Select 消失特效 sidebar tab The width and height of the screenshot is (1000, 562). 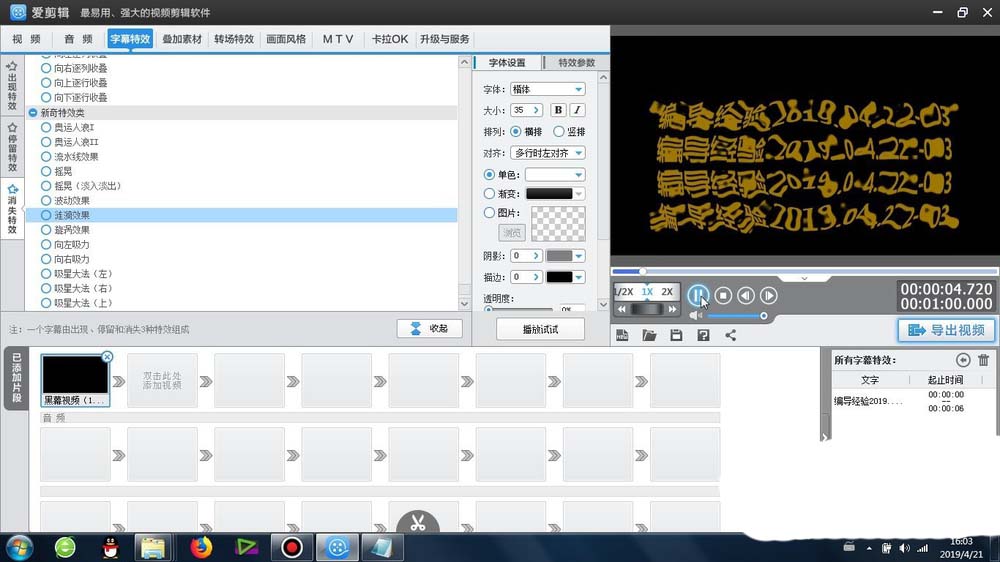pyautogui.click(x=12, y=209)
